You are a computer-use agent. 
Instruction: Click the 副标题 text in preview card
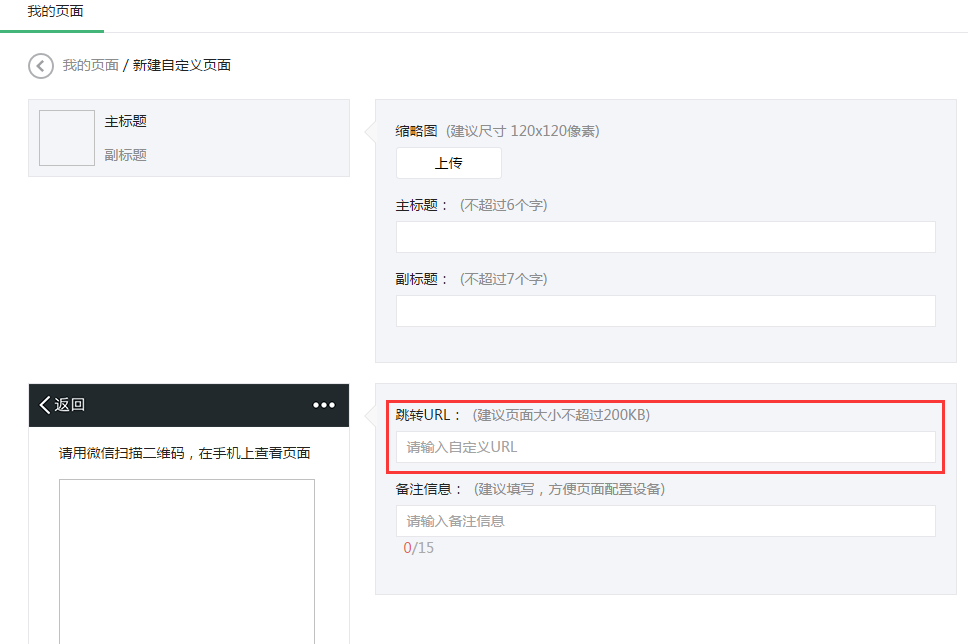[125, 155]
